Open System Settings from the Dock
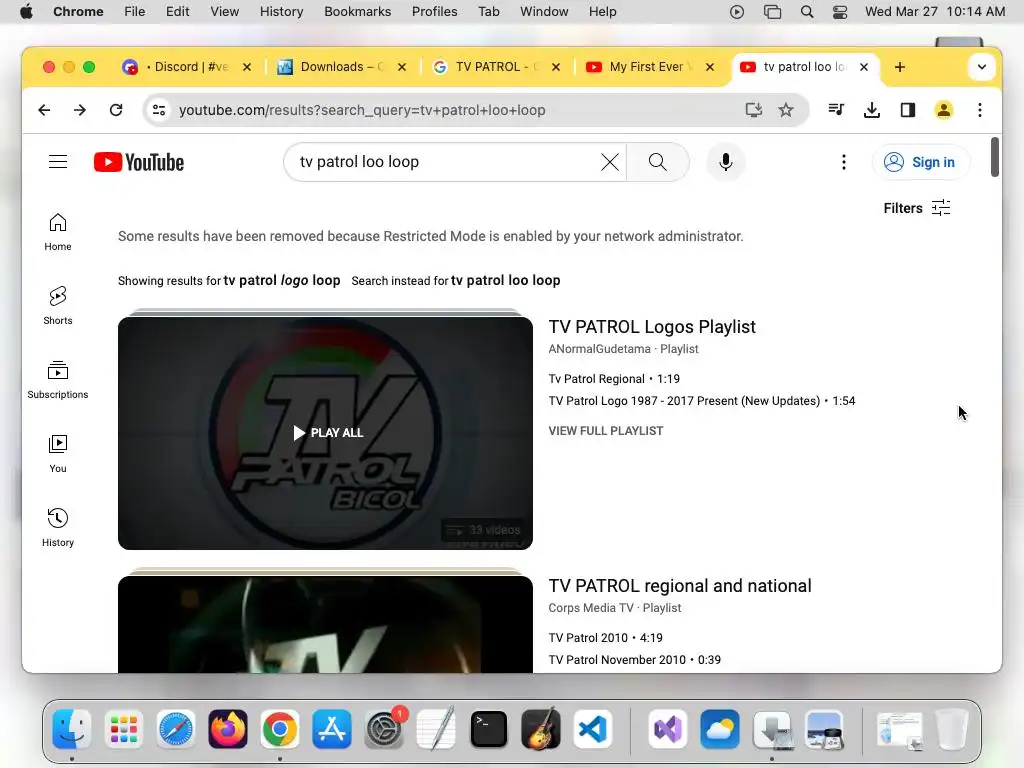Screen dimensions: 1024x768 click(384, 729)
